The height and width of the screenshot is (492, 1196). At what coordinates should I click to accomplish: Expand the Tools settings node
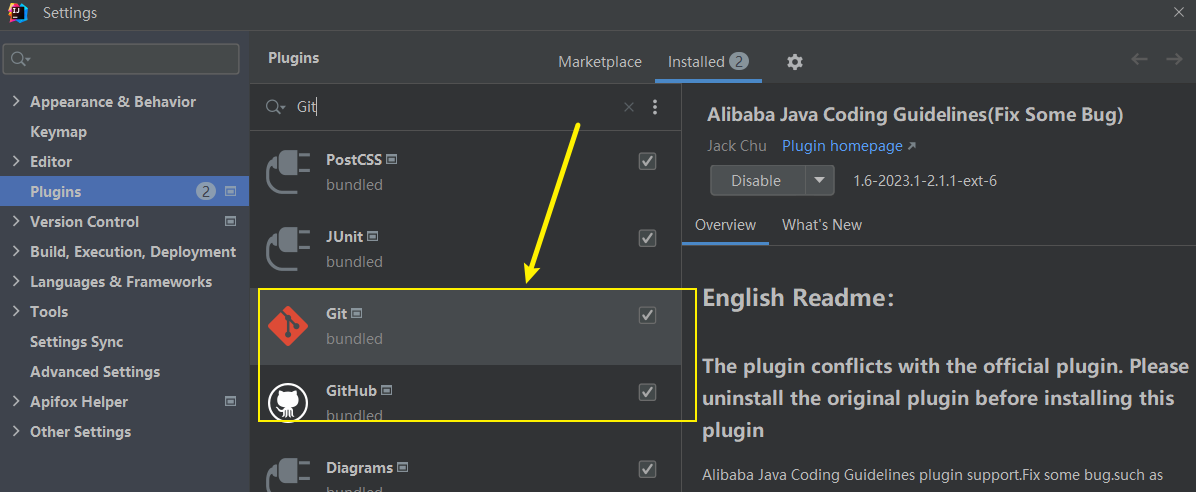16,311
